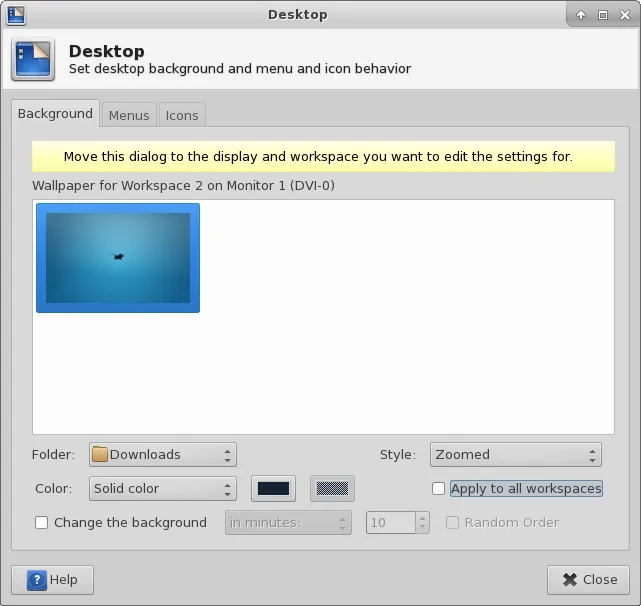Open the Icons tab
This screenshot has height=606, width=641.
[182, 115]
